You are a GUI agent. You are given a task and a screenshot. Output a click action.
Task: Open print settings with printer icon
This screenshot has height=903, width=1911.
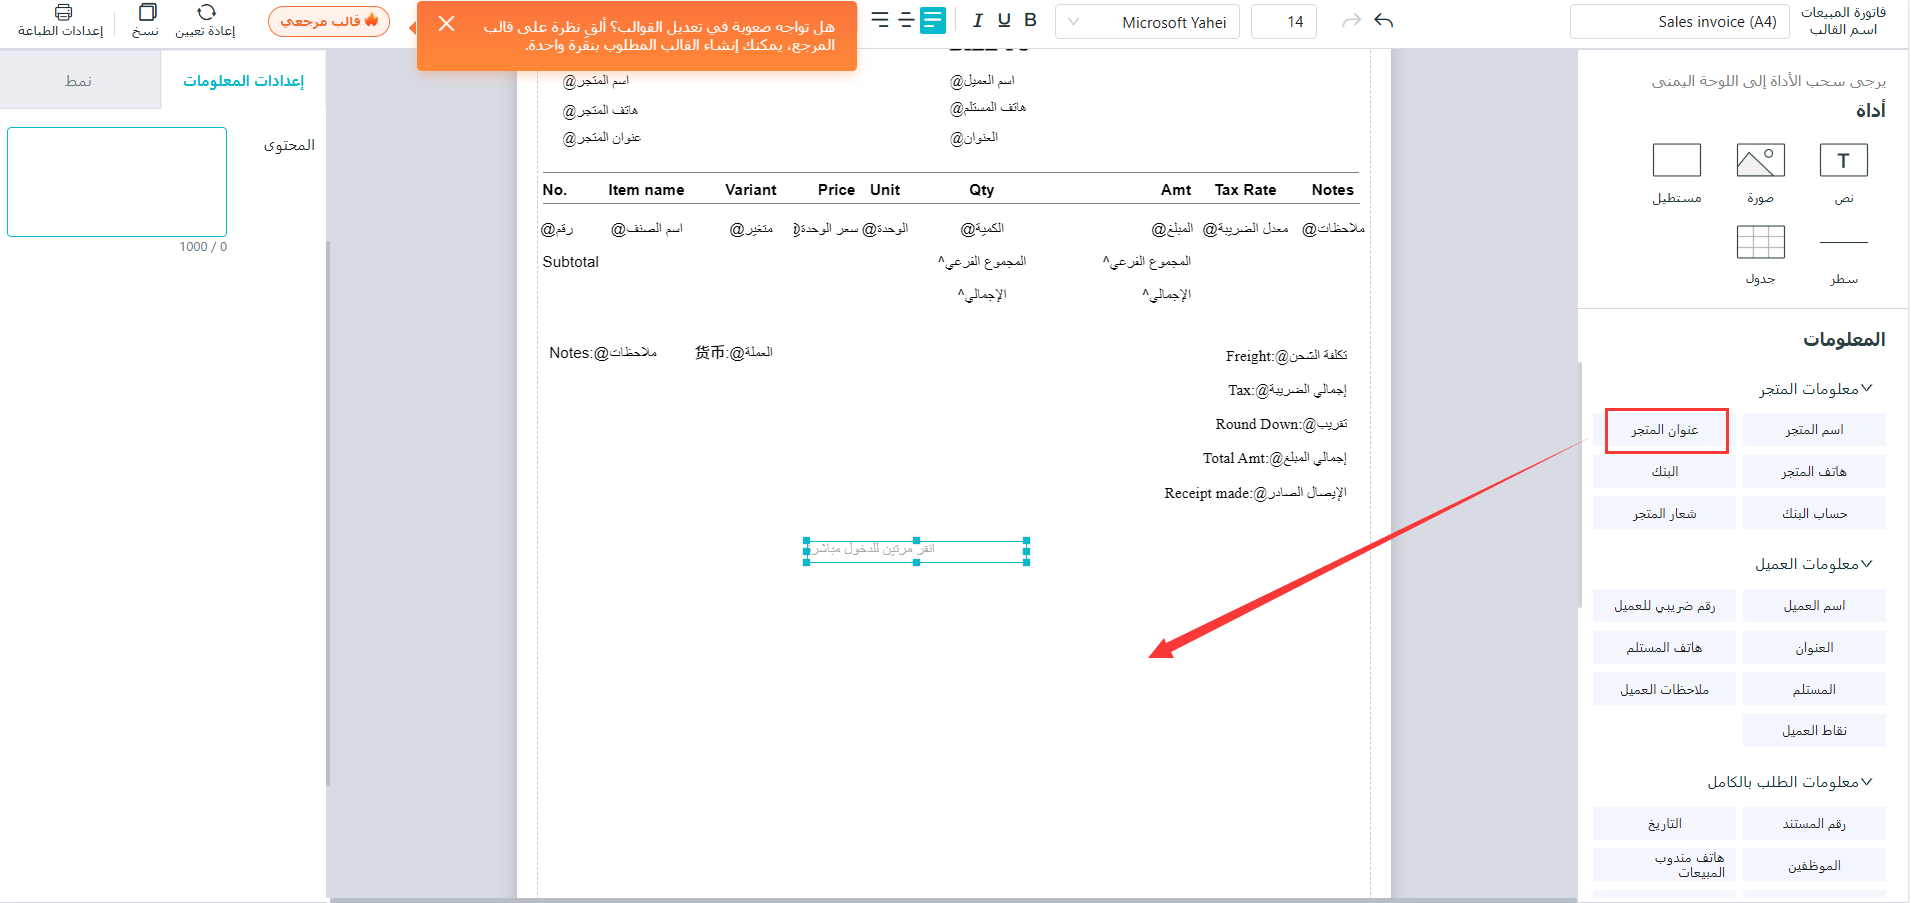(62, 13)
